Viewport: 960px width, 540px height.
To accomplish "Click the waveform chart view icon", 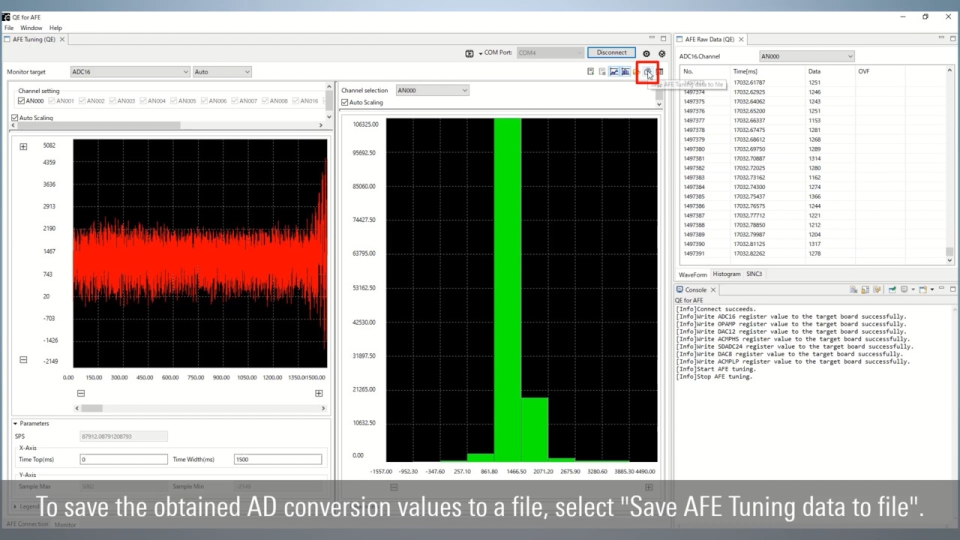I will (614, 72).
